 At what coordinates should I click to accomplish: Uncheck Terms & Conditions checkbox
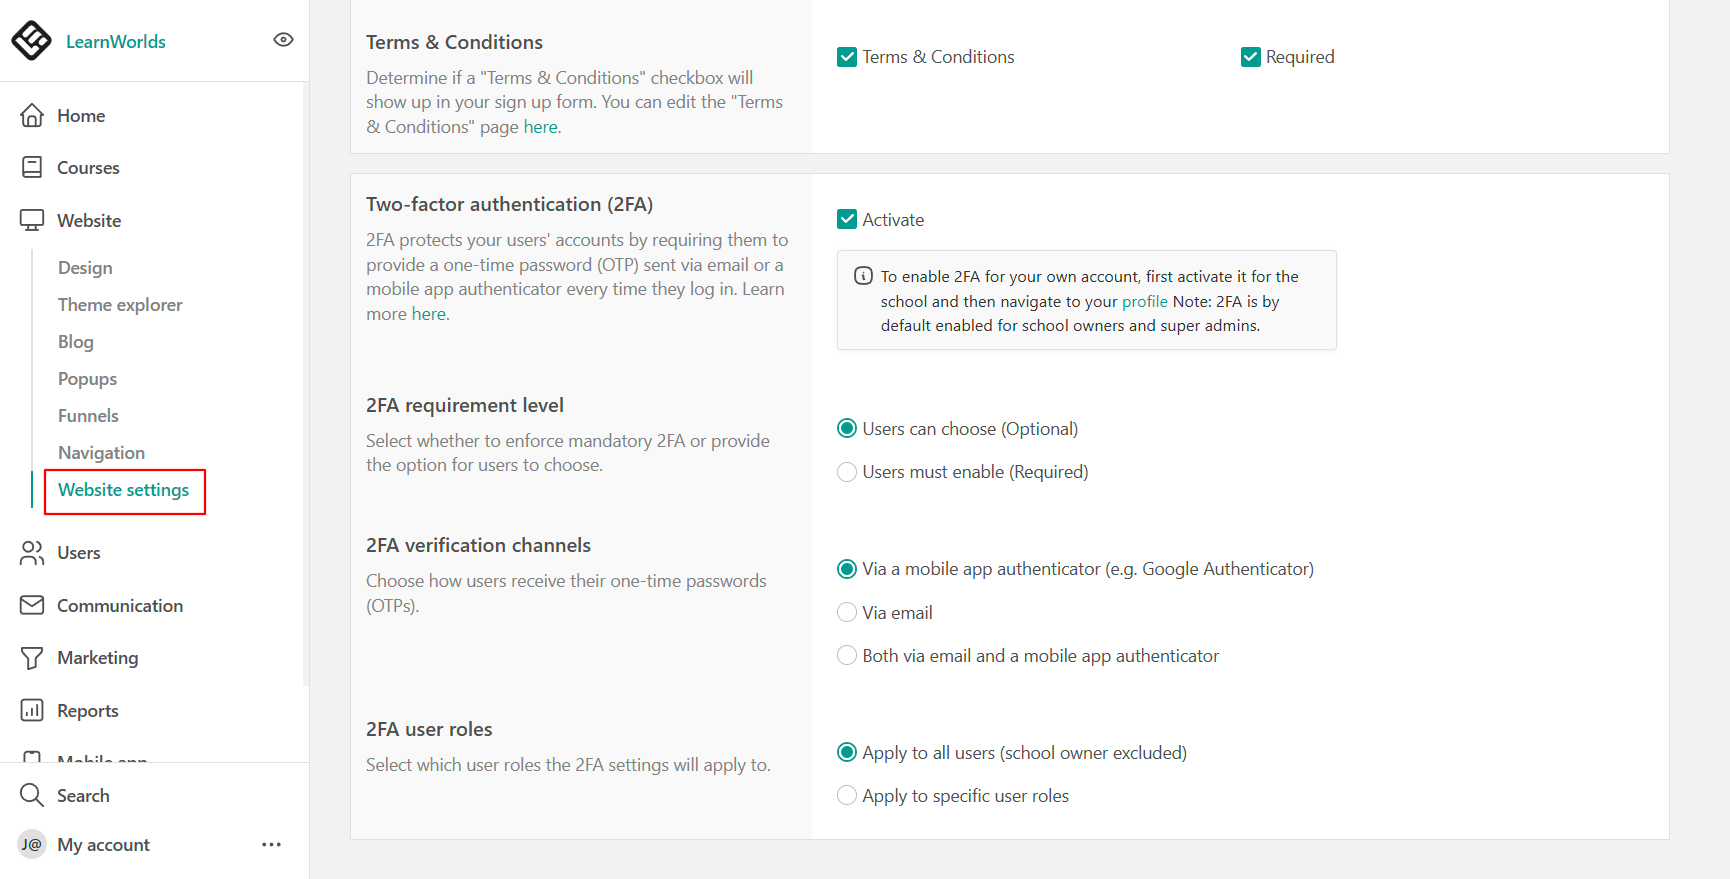click(x=847, y=57)
